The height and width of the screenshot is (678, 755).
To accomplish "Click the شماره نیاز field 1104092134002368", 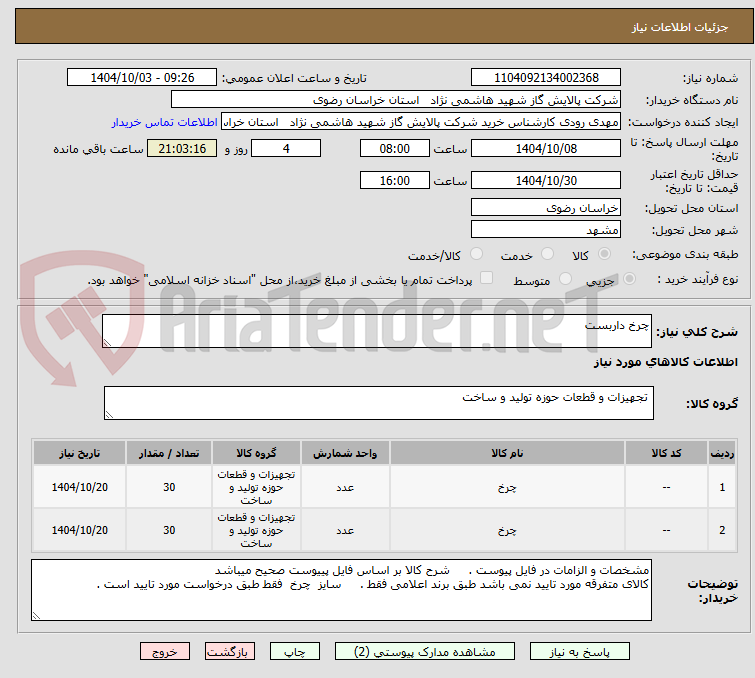I will pos(546,78).
